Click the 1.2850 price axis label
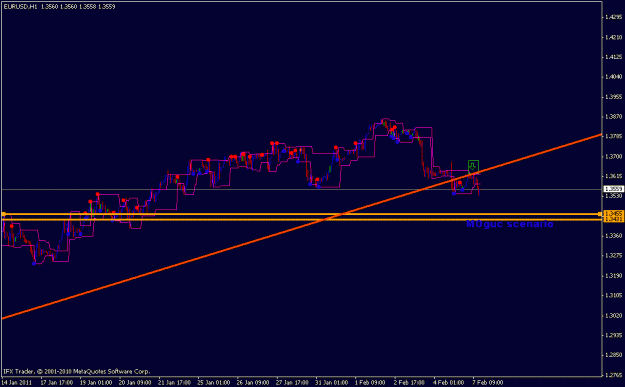625x387 pixels. [613, 355]
